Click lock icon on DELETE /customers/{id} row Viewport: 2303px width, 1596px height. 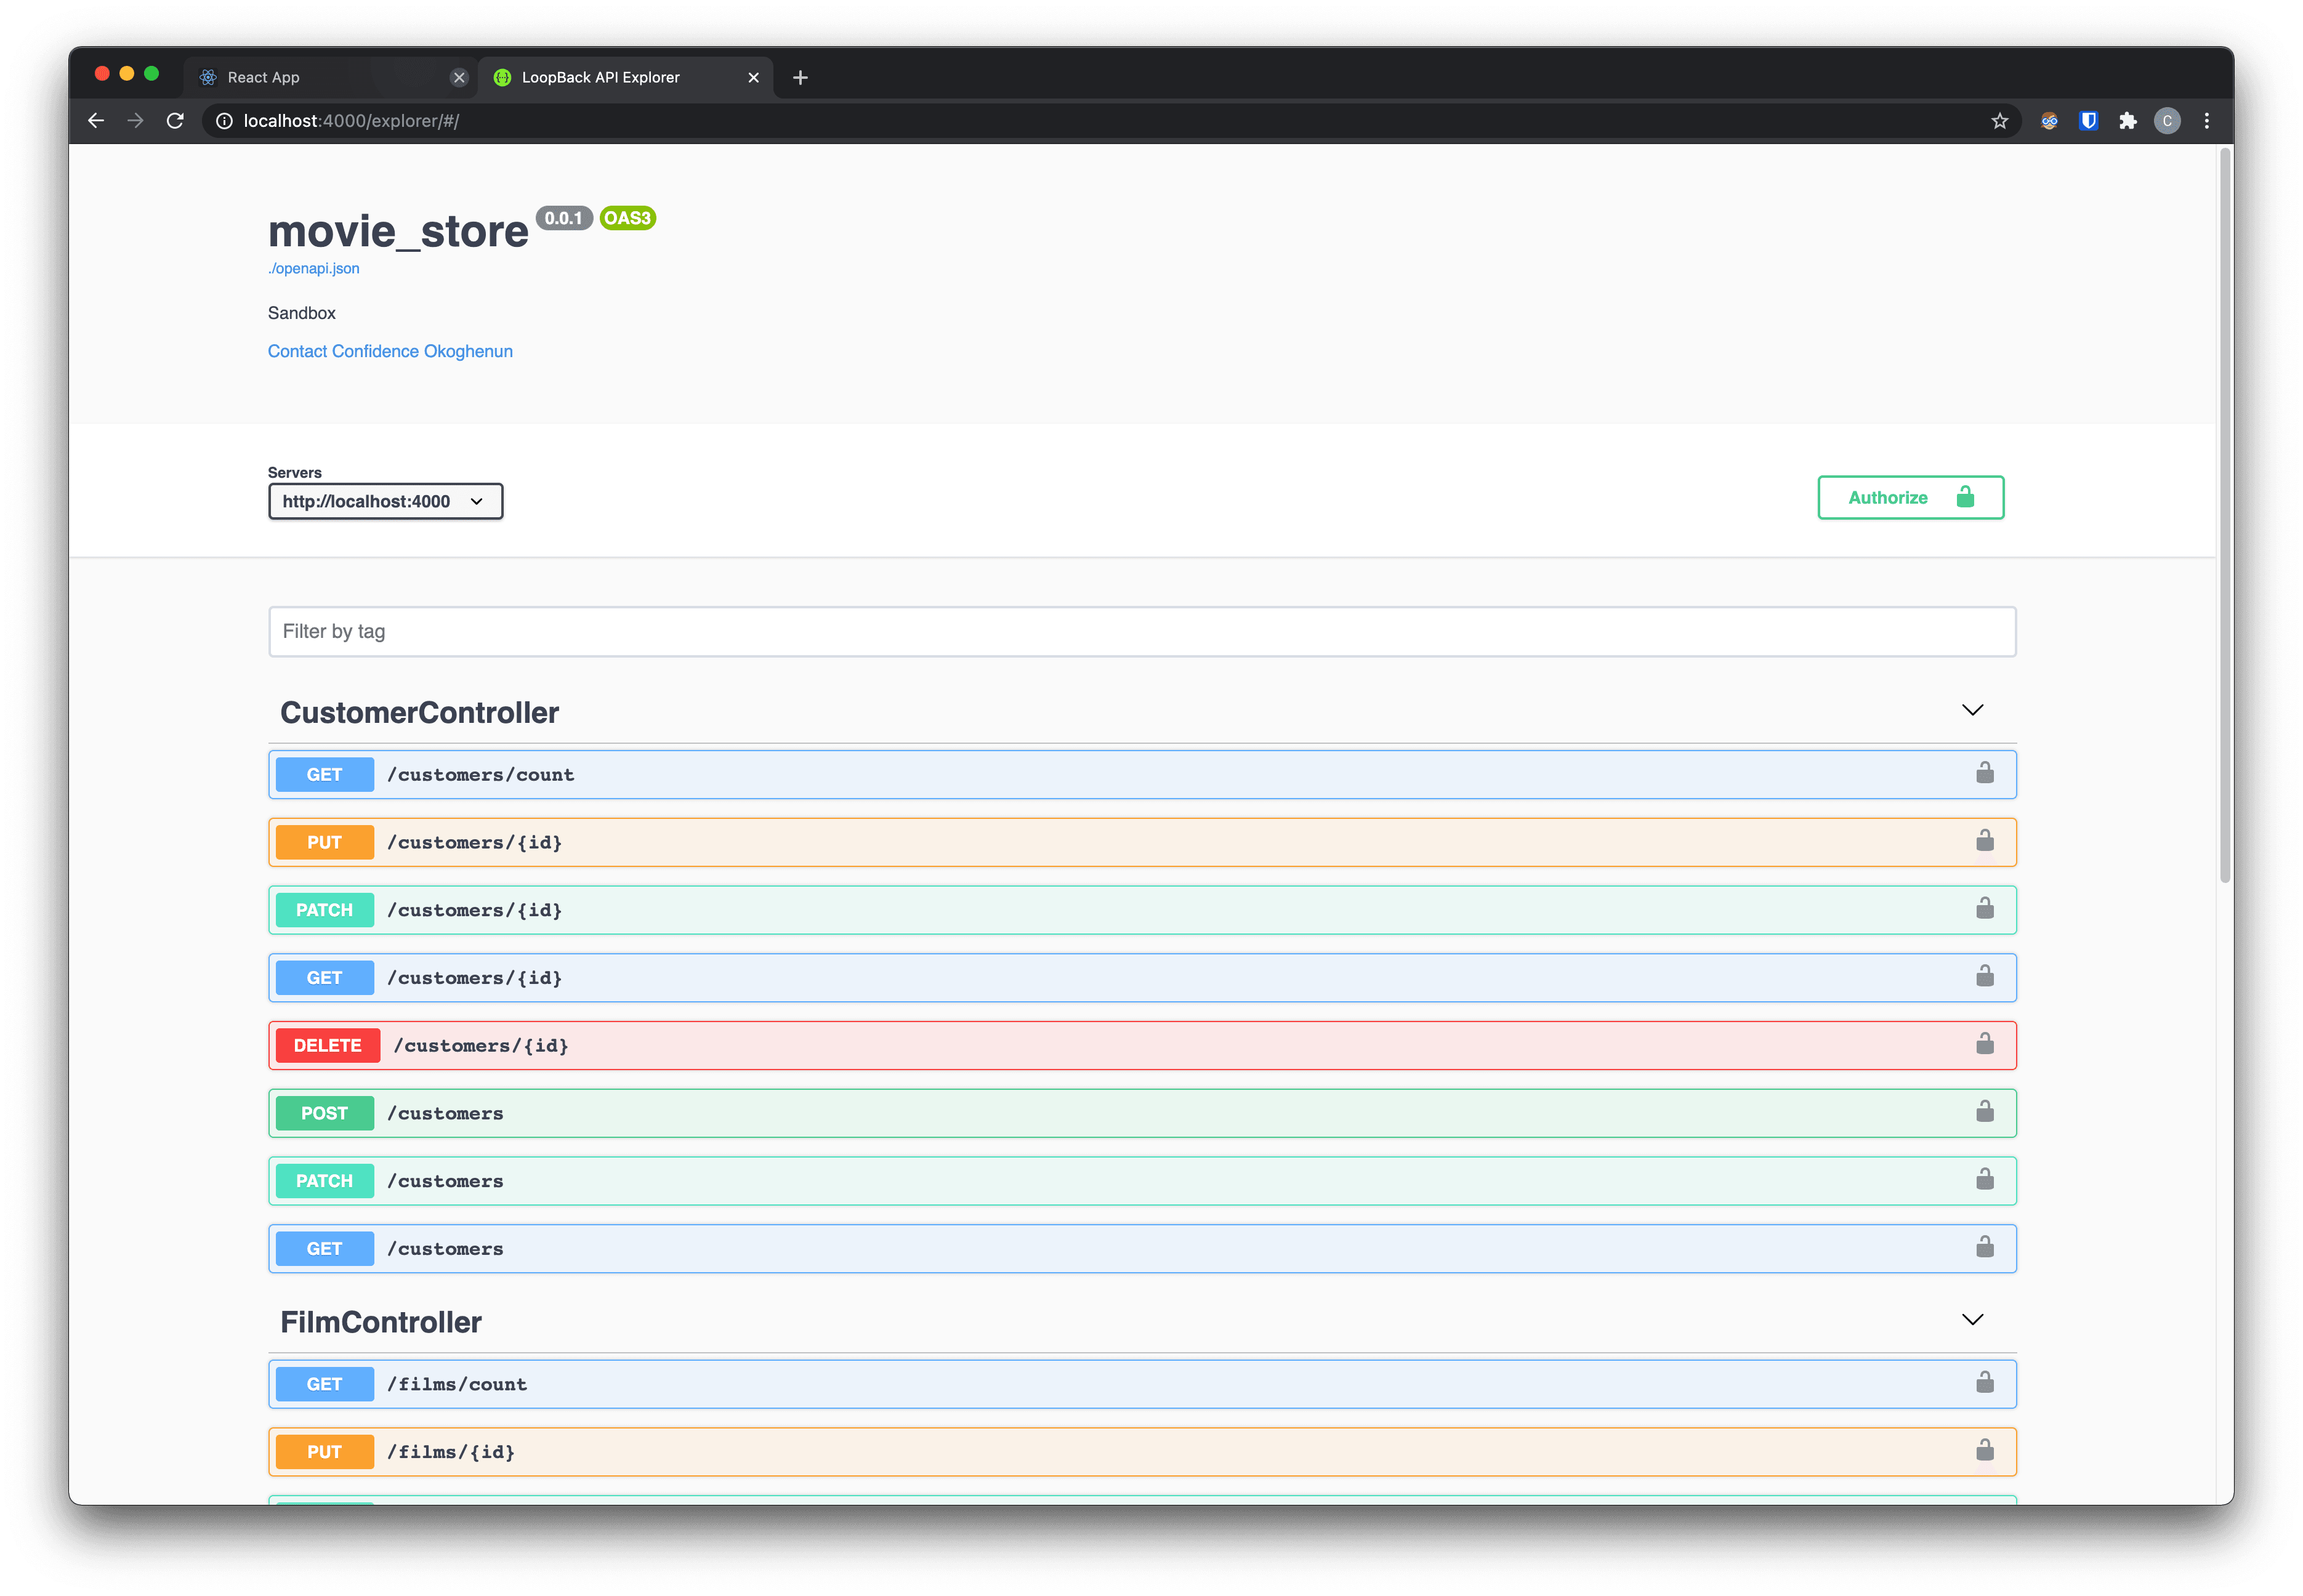pyautogui.click(x=1984, y=1044)
